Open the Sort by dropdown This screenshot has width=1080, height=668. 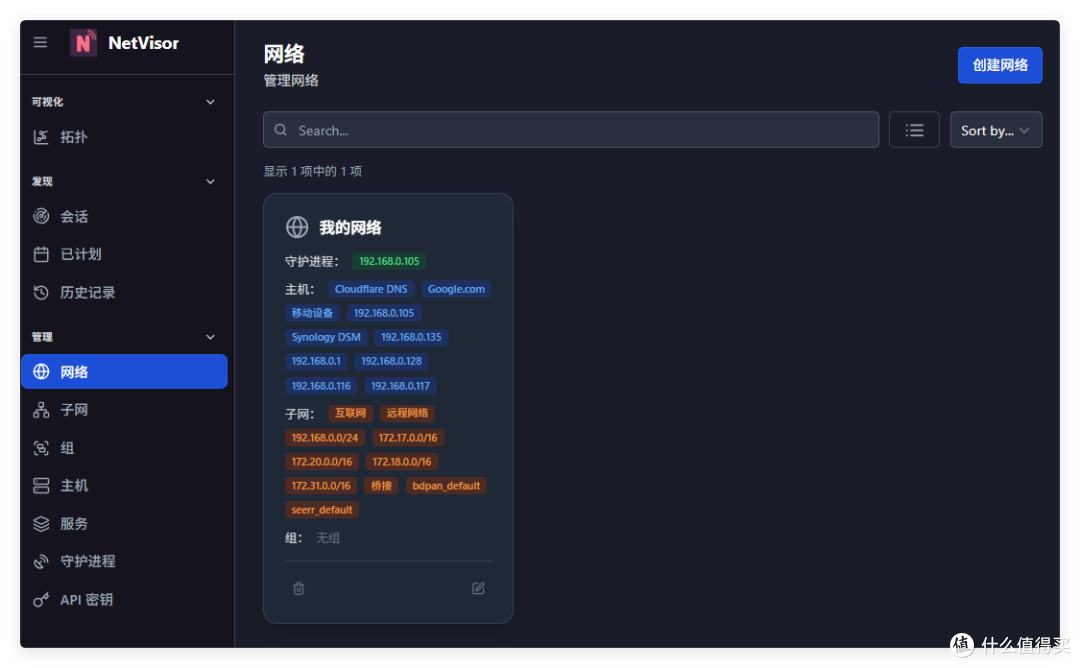click(x=995, y=130)
